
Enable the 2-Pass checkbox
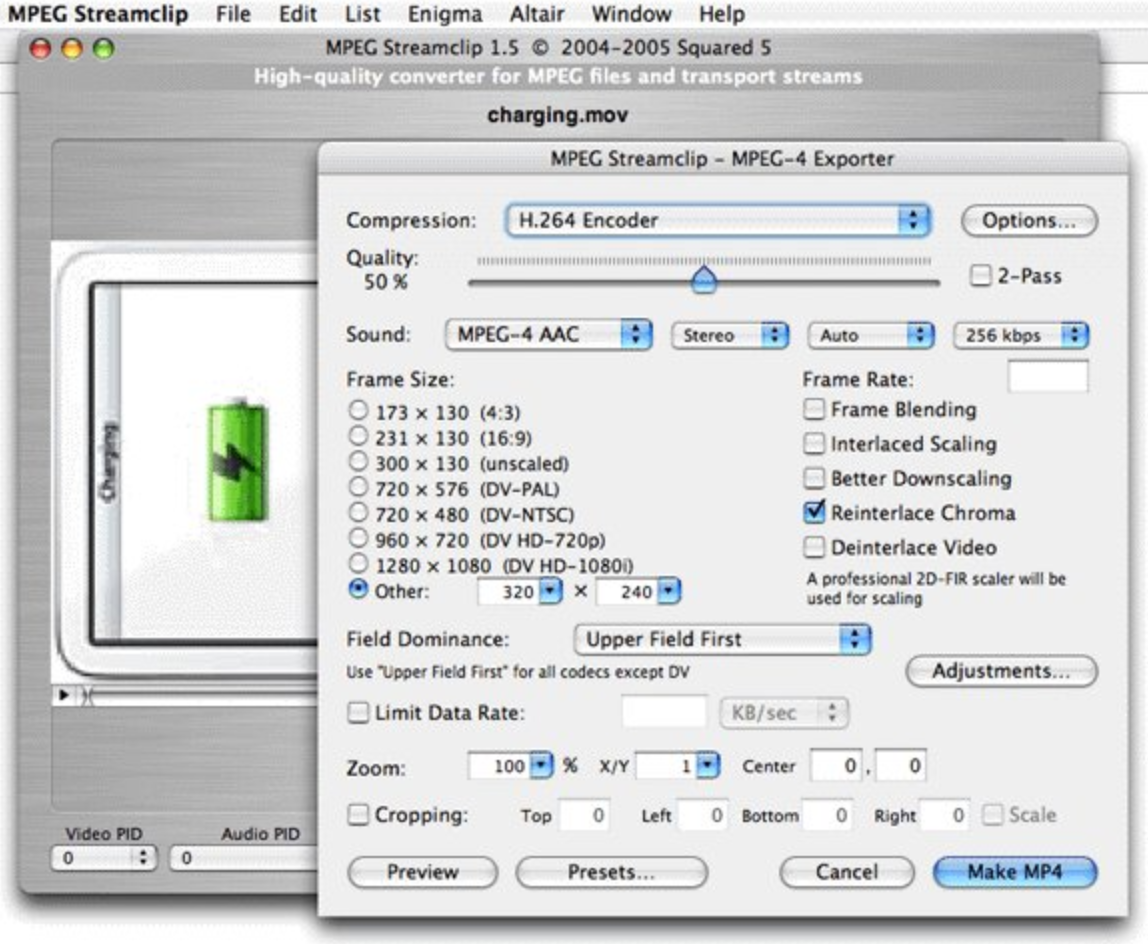(980, 275)
